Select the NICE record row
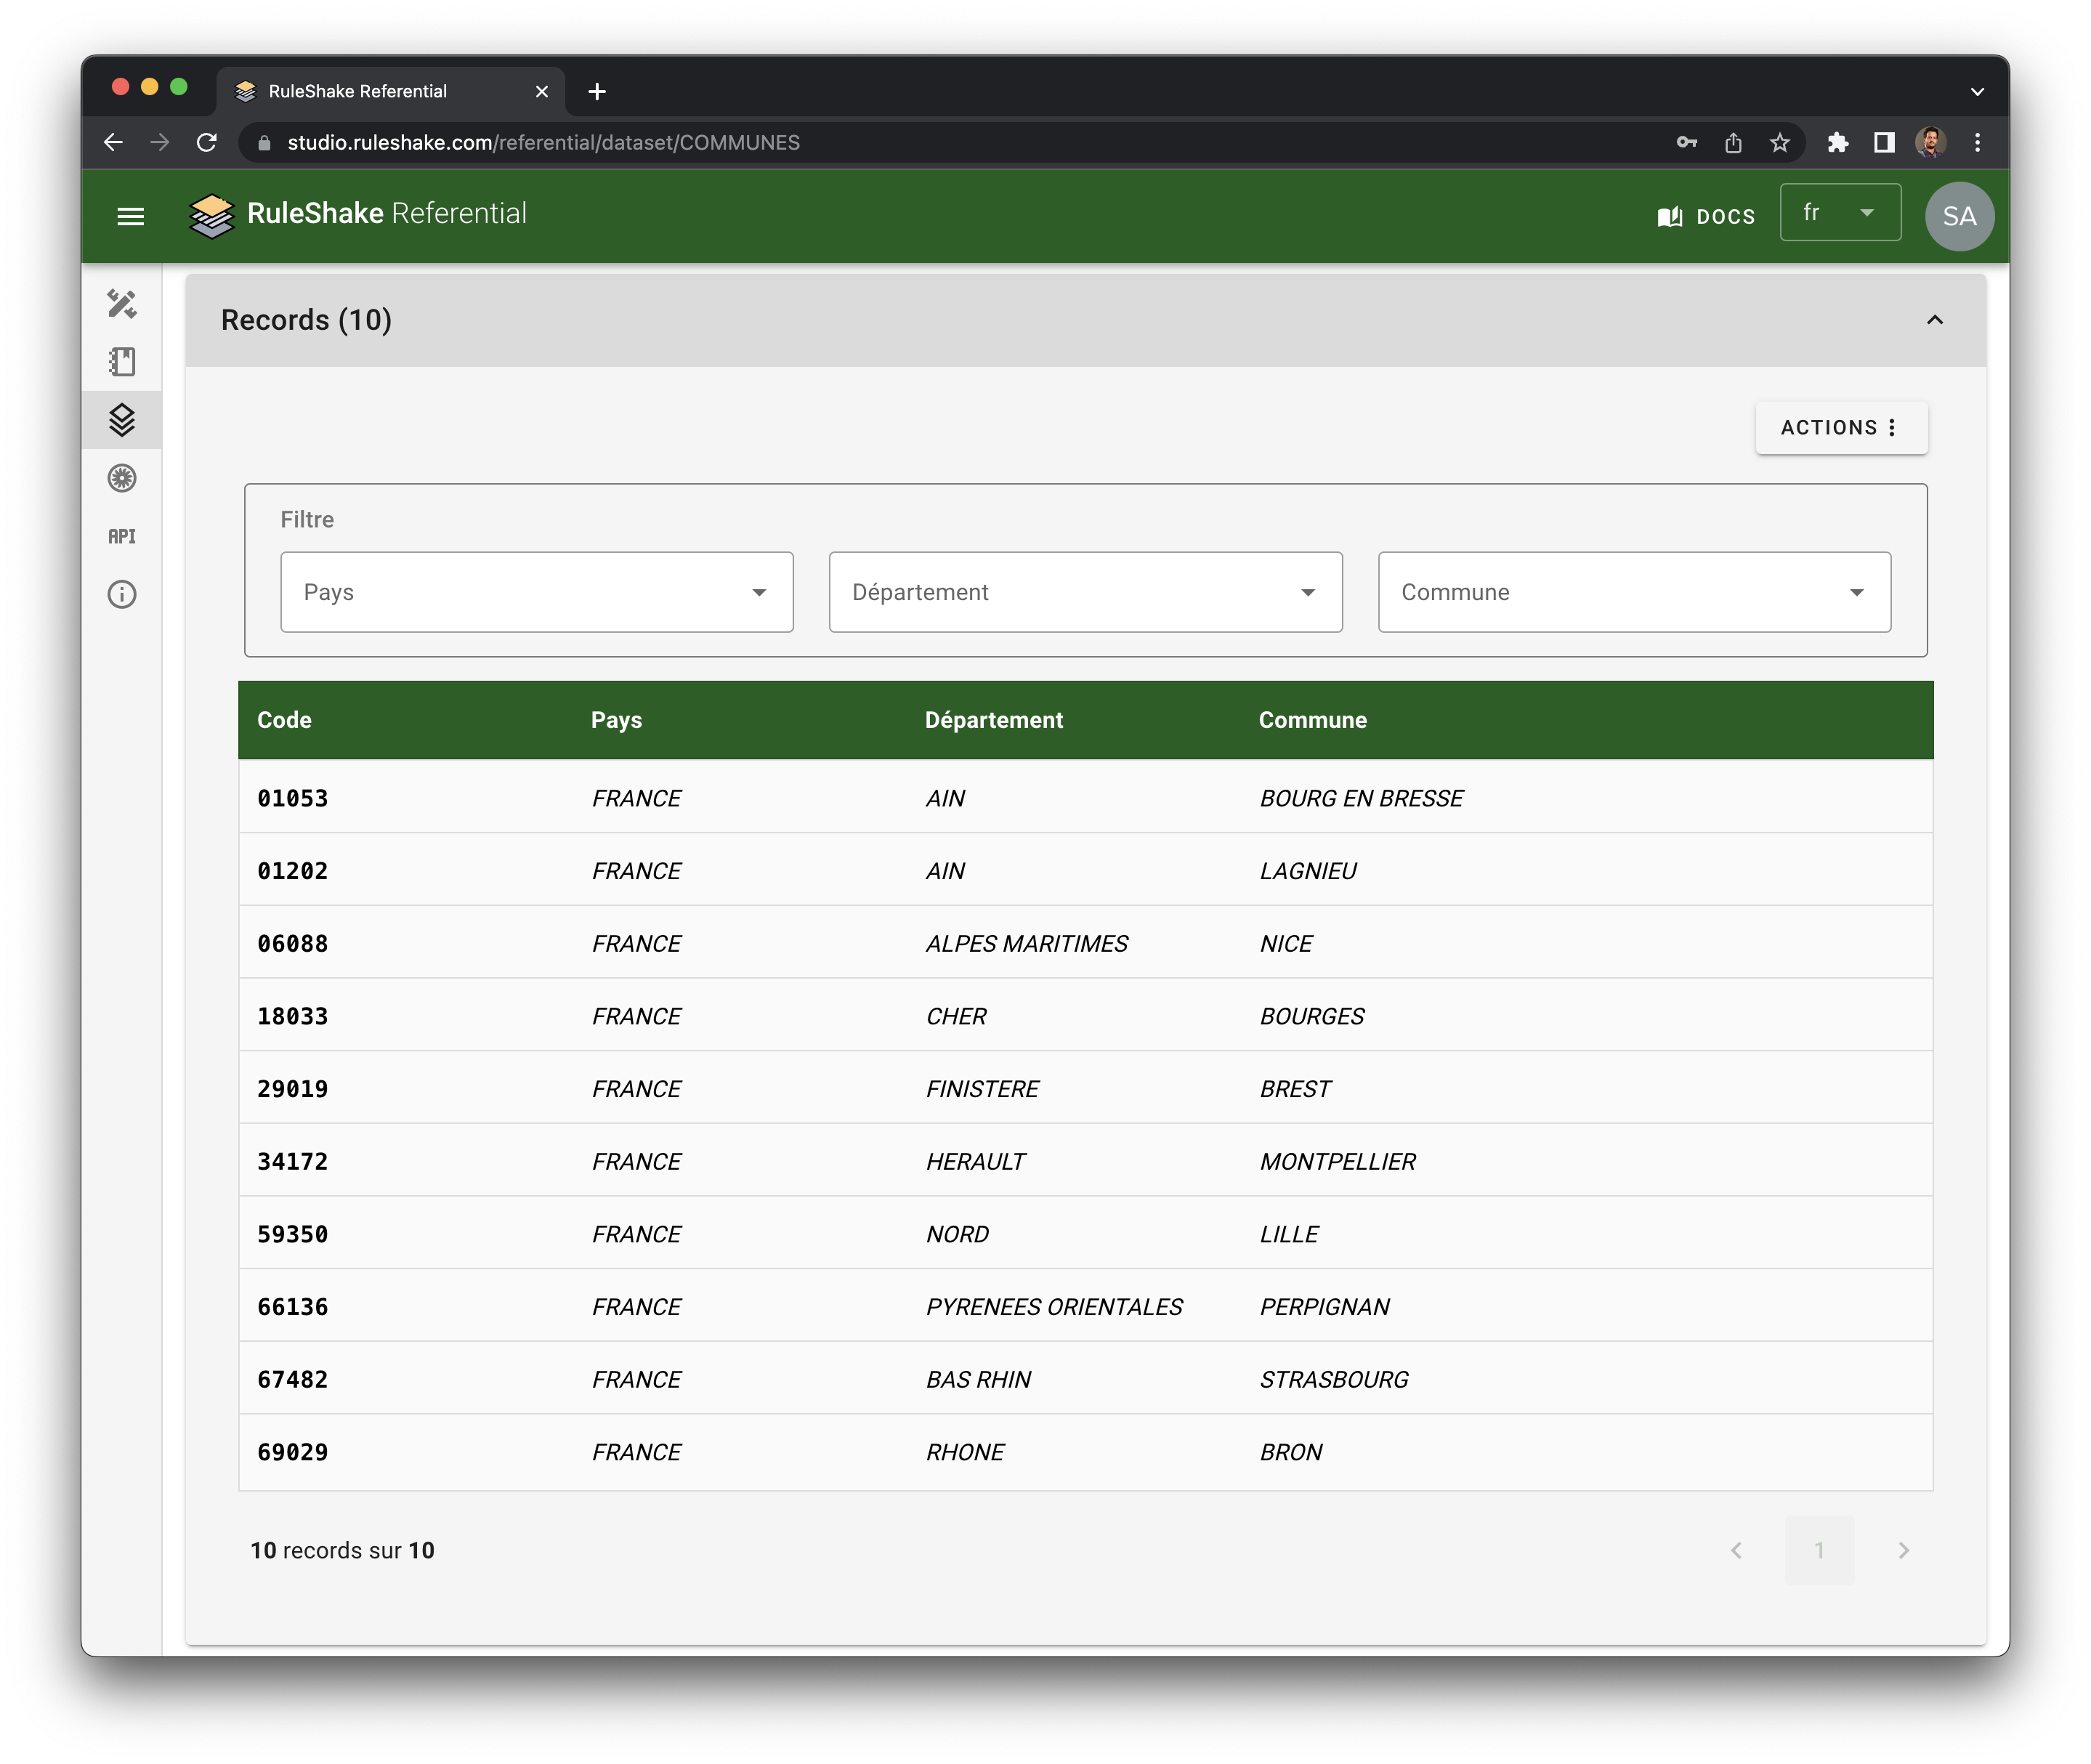Image resolution: width=2091 pixels, height=1764 pixels. pyautogui.click(x=1084, y=943)
